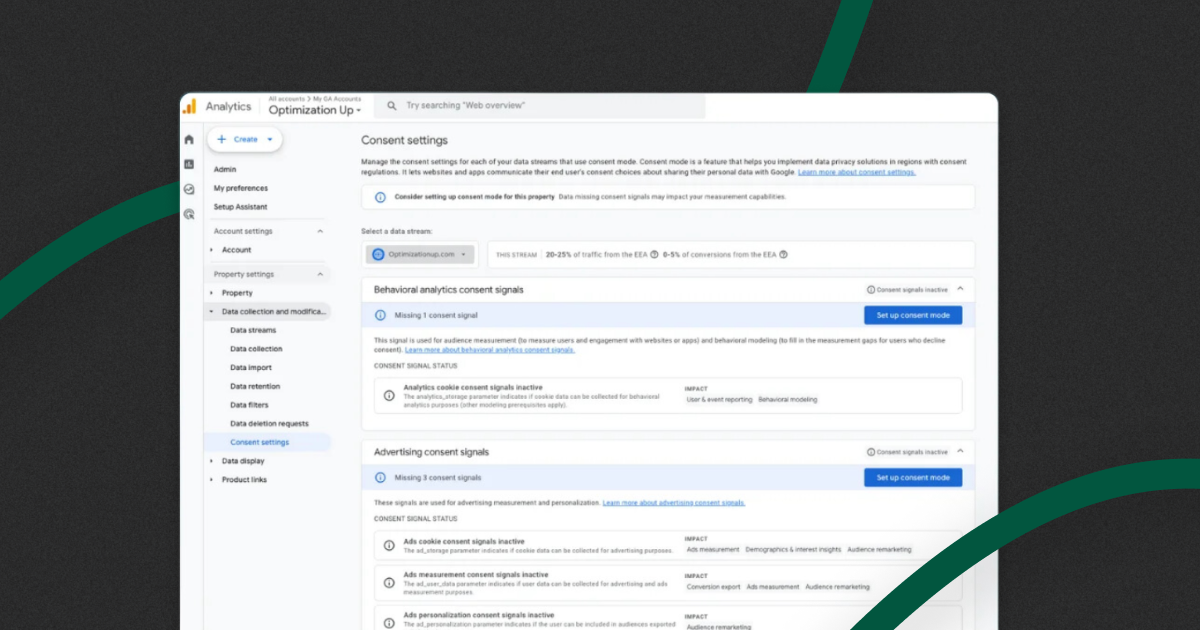Open Setup Assistant in the left menu
The image size is (1200, 630).
point(241,207)
